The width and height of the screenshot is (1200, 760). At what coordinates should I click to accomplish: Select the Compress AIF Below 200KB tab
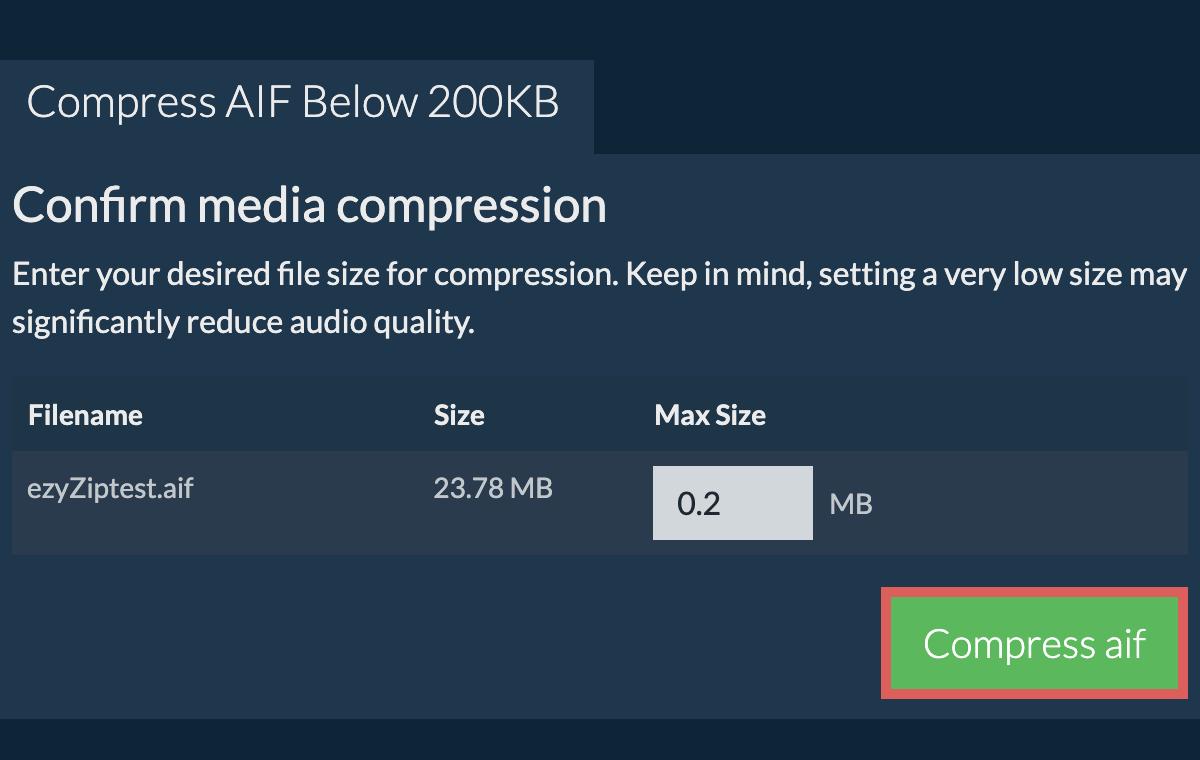click(x=293, y=103)
